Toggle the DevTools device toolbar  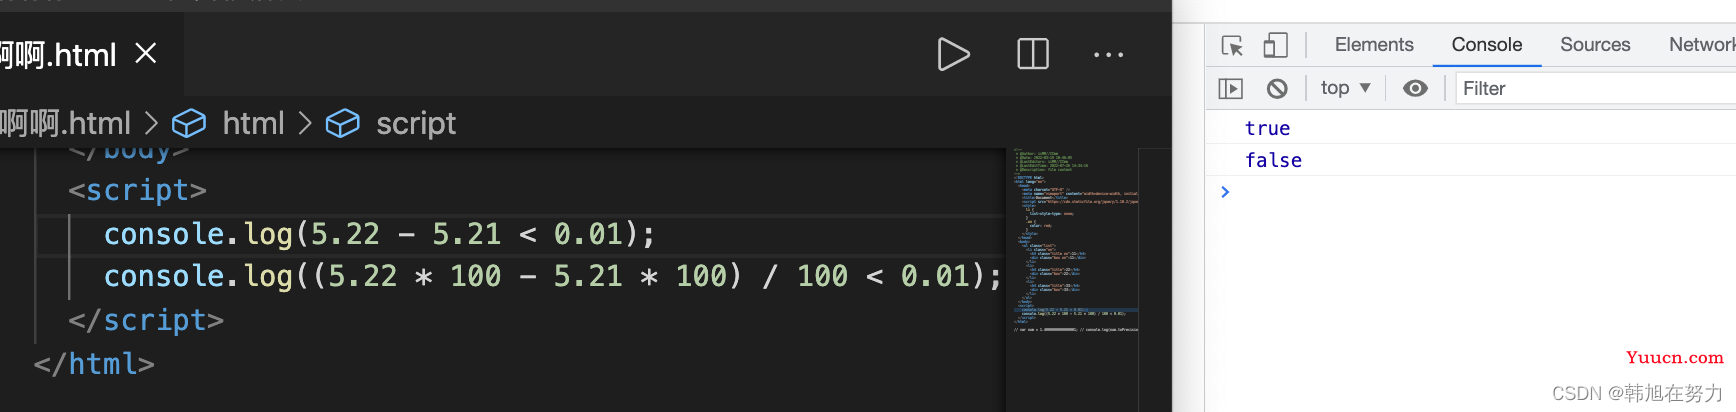1275,45
